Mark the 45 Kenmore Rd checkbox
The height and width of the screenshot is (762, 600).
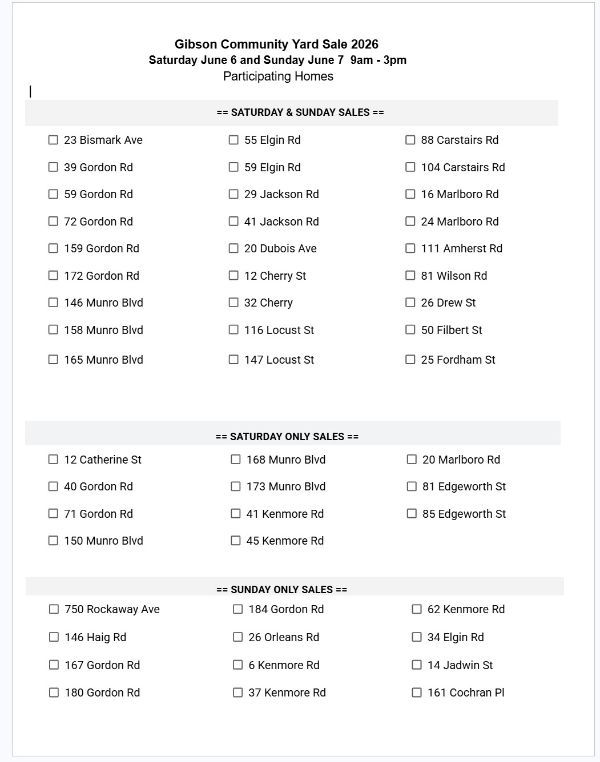tap(236, 540)
